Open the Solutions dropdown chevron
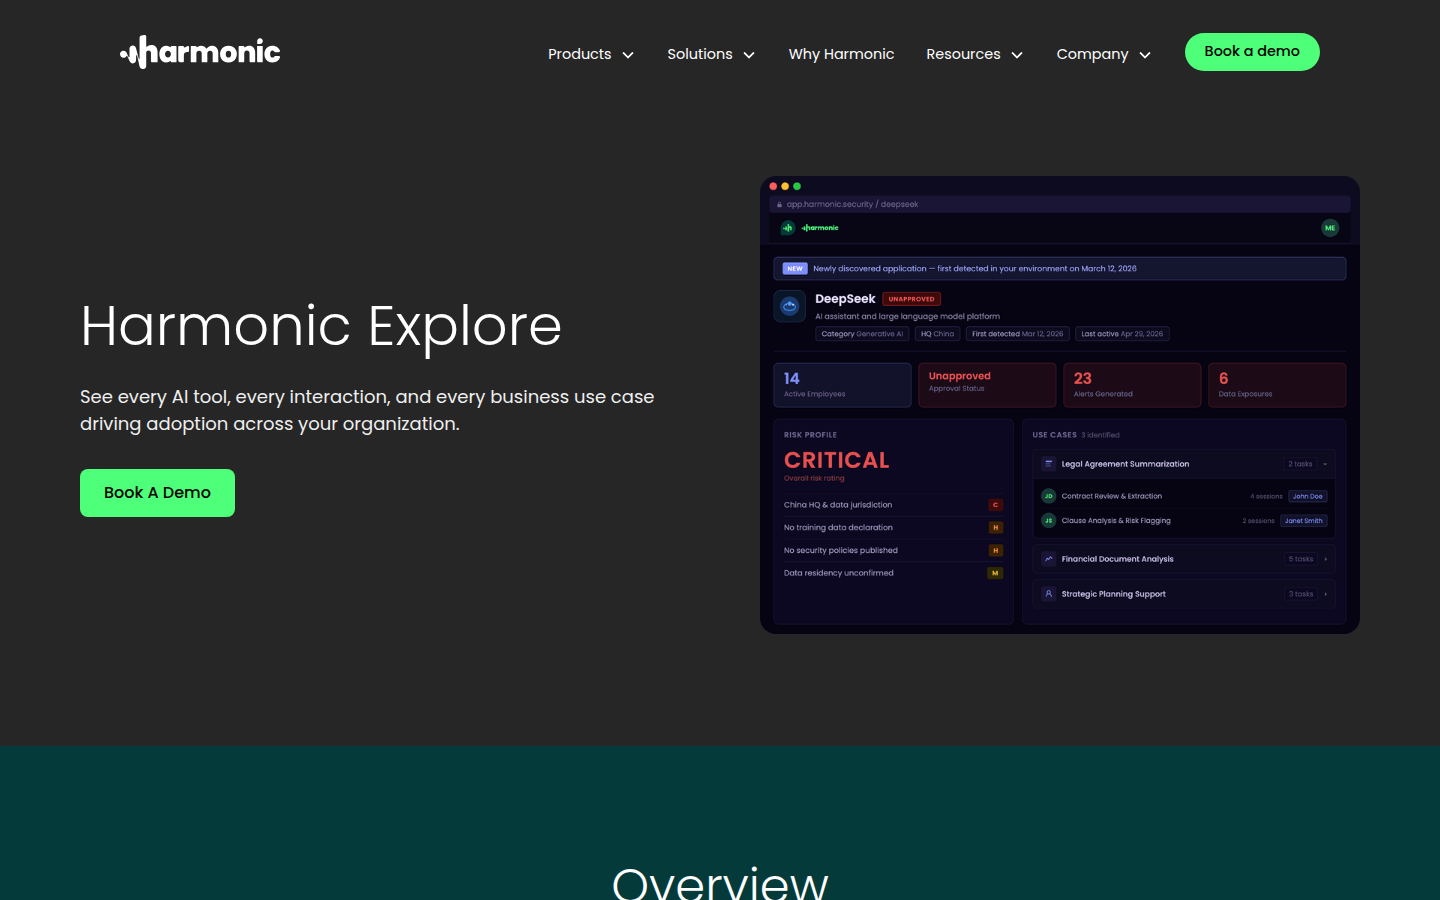The width and height of the screenshot is (1440, 900). [x=749, y=55]
